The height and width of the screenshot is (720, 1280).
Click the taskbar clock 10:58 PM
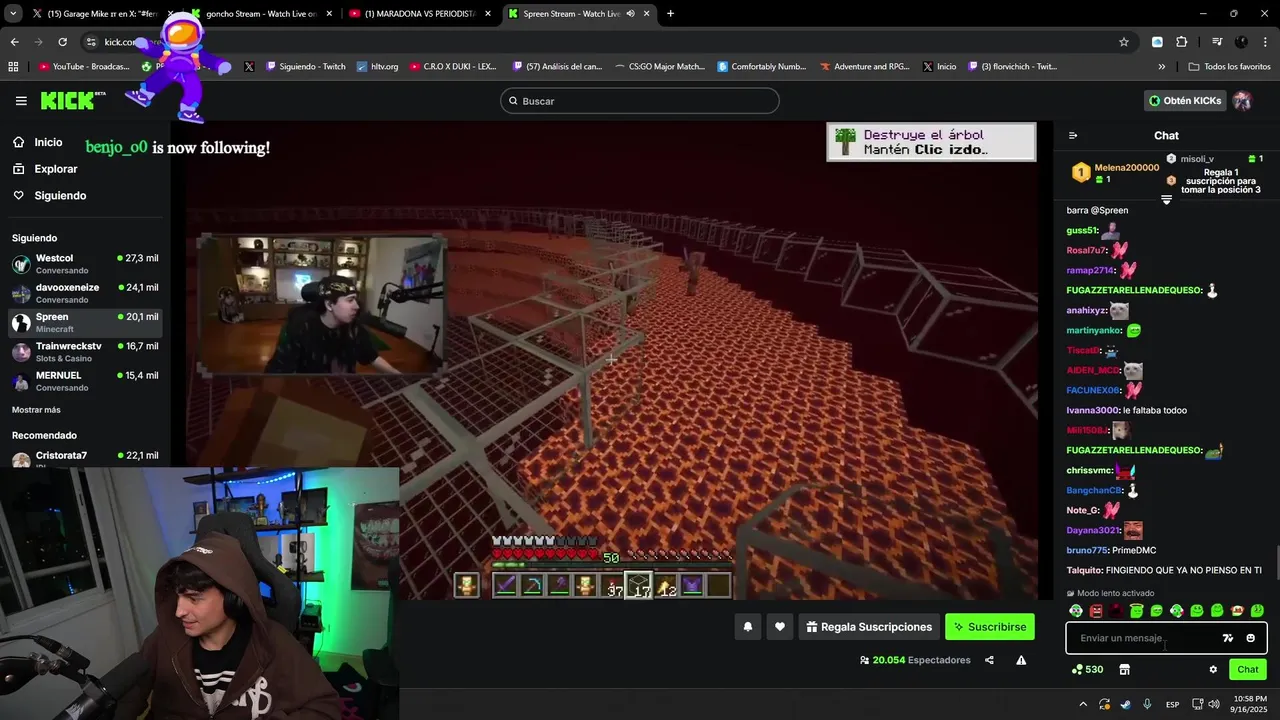click(x=1250, y=704)
